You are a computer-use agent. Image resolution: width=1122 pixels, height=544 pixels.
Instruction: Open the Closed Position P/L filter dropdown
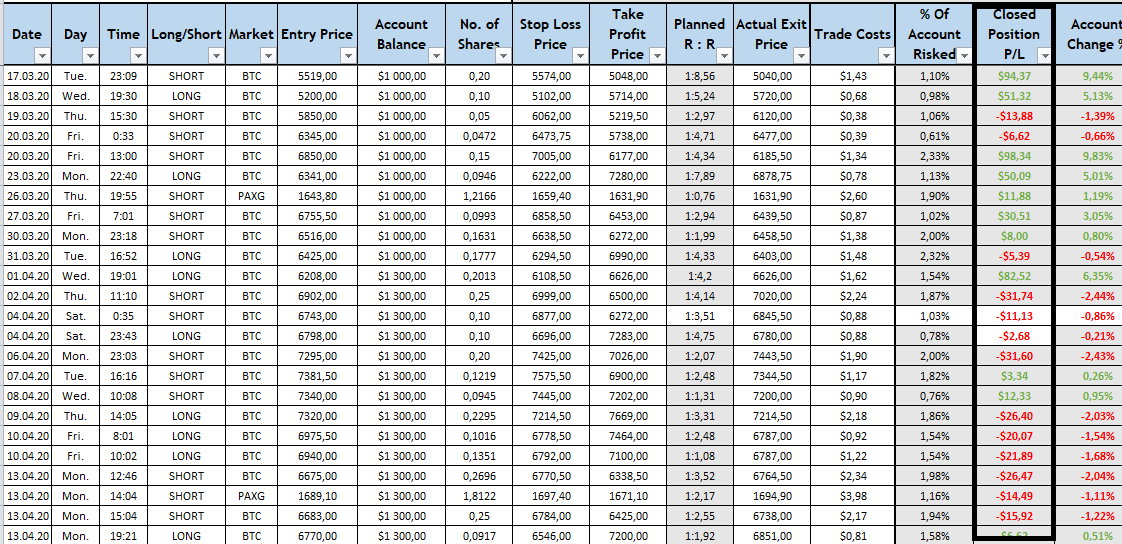pyautogui.click(x=1045, y=56)
